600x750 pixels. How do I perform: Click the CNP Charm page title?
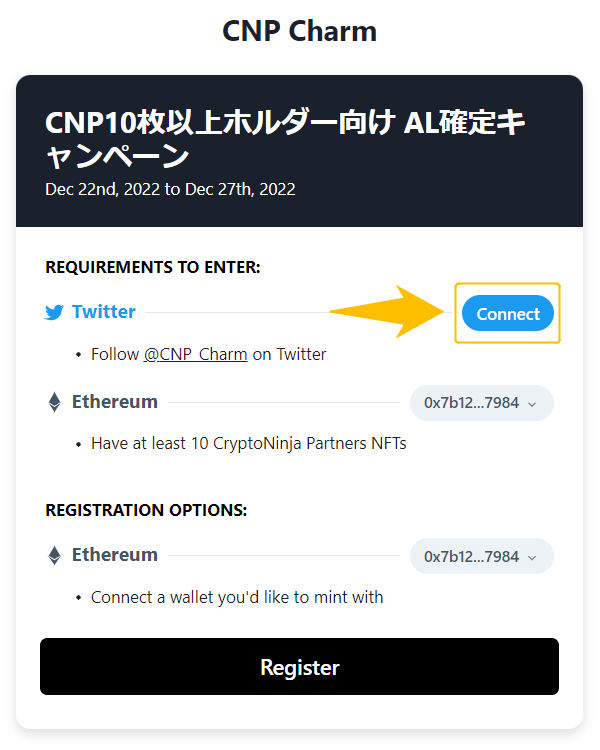coord(300,32)
